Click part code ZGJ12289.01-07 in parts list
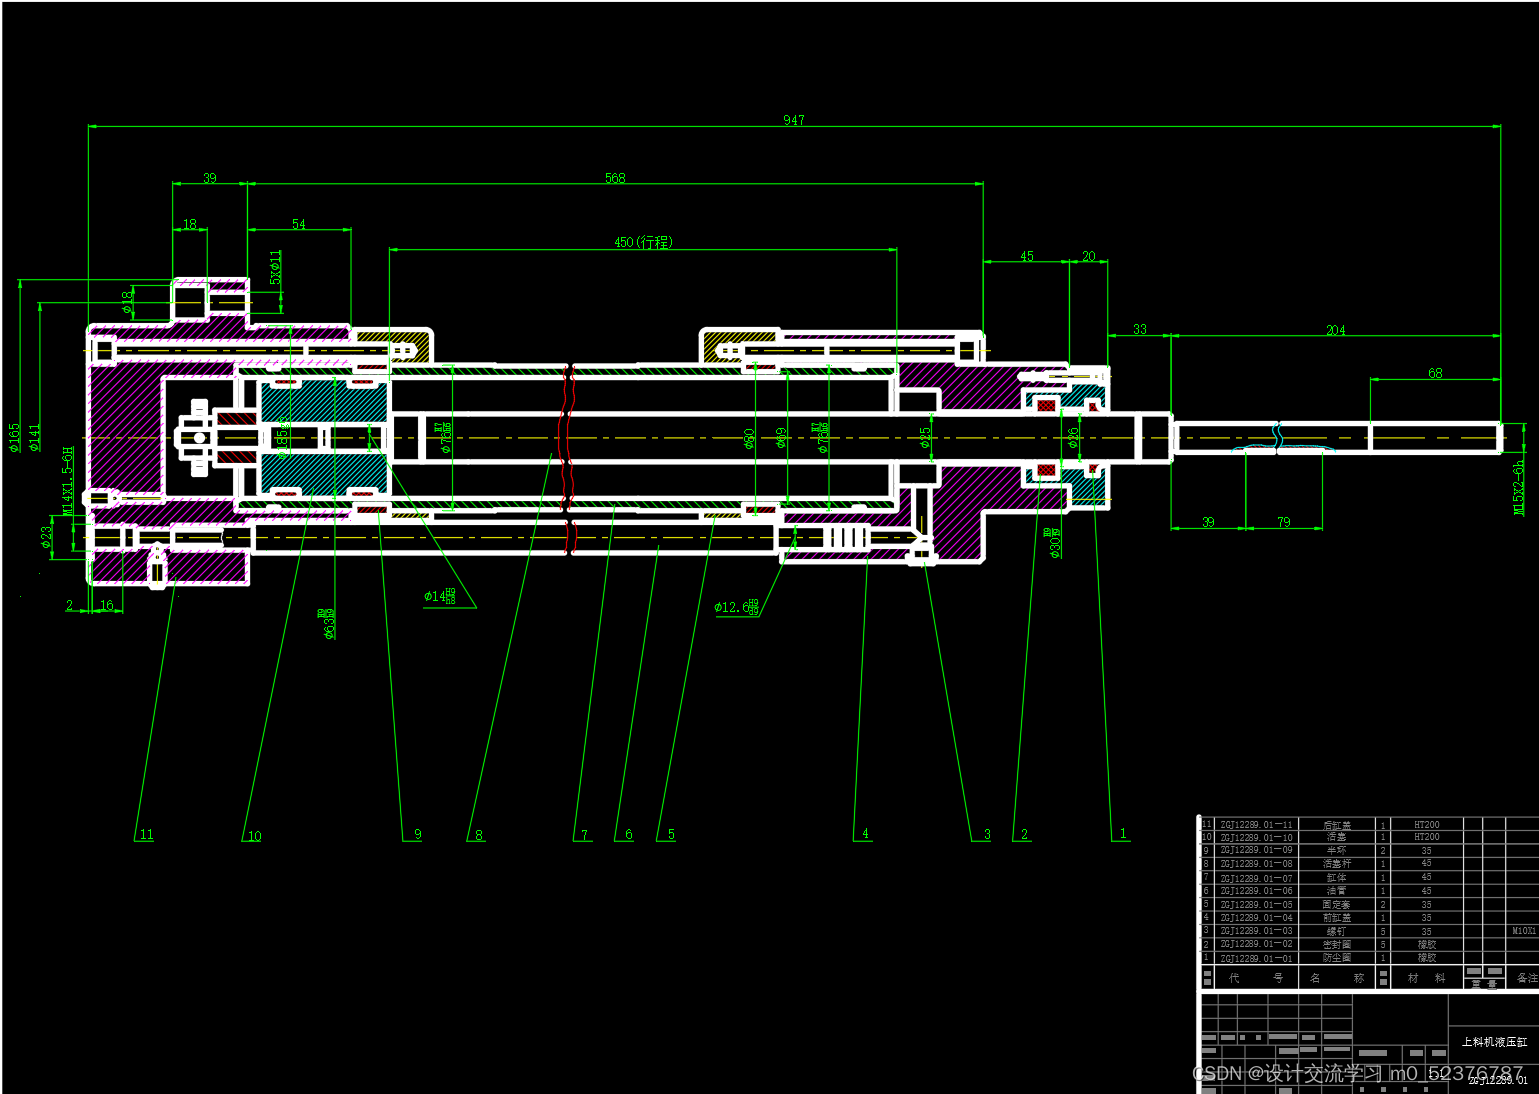Image resolution: width=1539 pixels, height=1094 pixels. click(x=1256, y=878)
